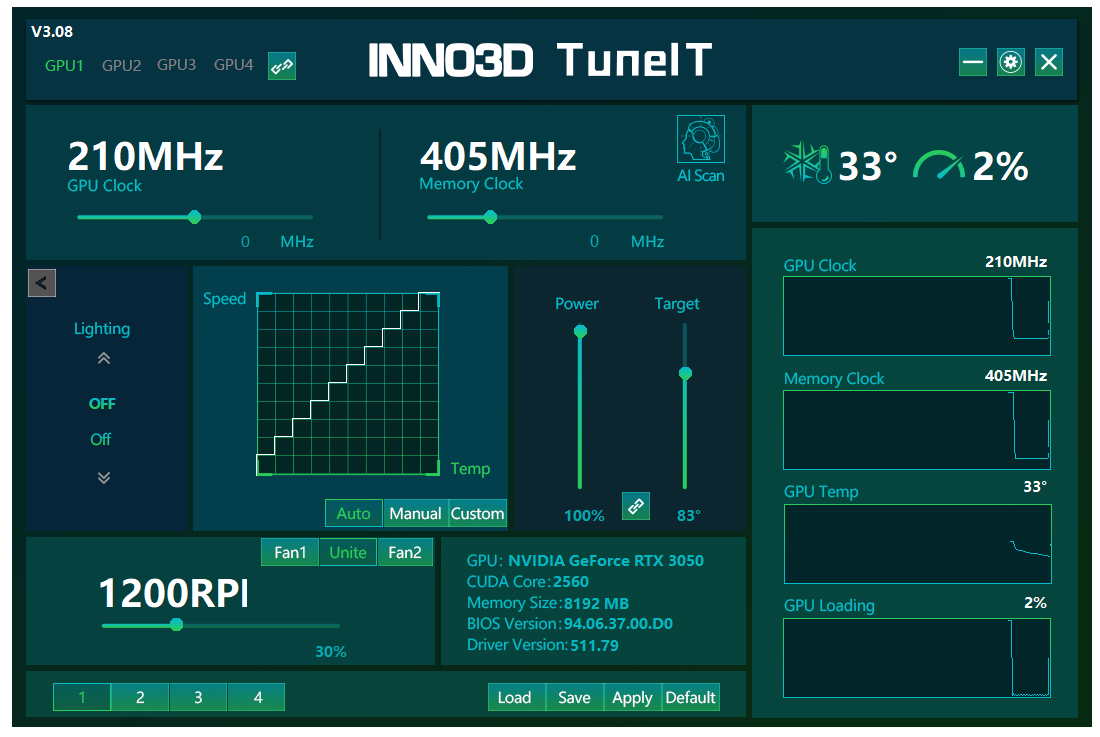Viewport: 1100px width, 737px height.
Task: Click the Lighting label
Action: point(102,329)
